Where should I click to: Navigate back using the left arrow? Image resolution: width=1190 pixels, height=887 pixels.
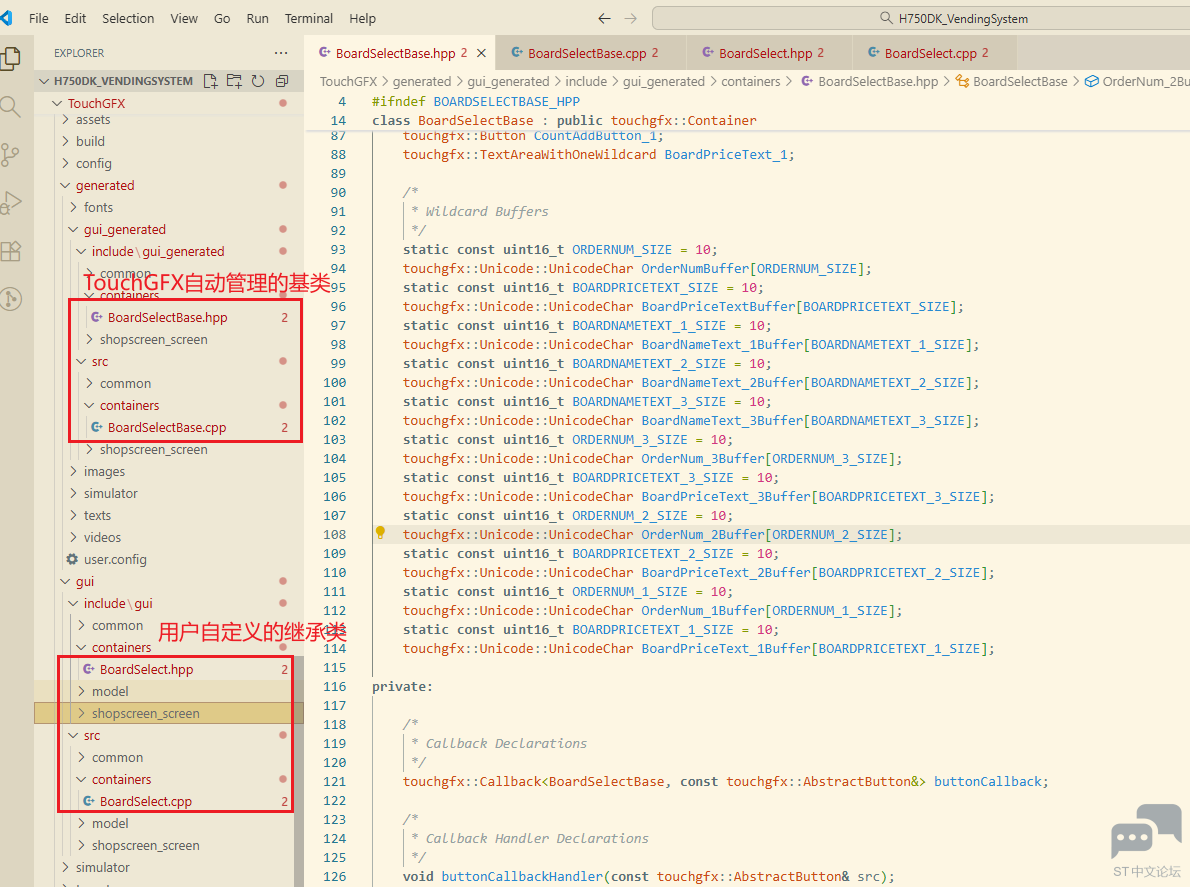click(604, 17)
